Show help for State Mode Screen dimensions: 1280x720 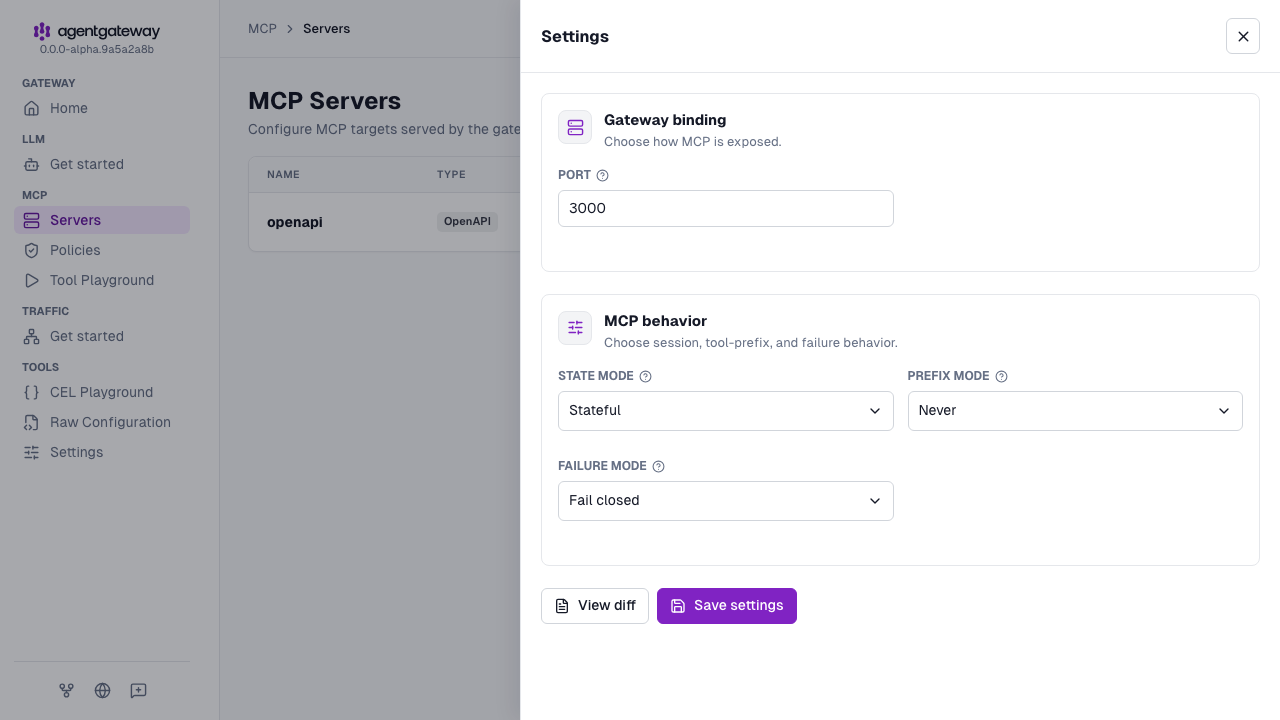coord(645,376)
